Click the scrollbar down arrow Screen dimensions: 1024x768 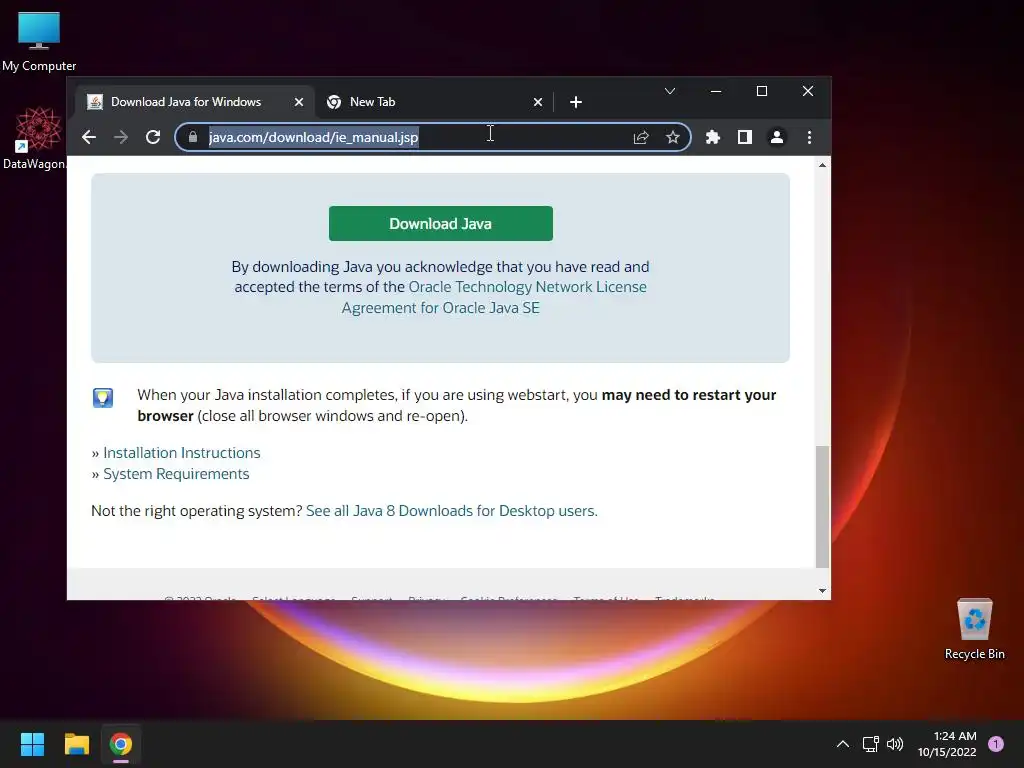[822, 590]
